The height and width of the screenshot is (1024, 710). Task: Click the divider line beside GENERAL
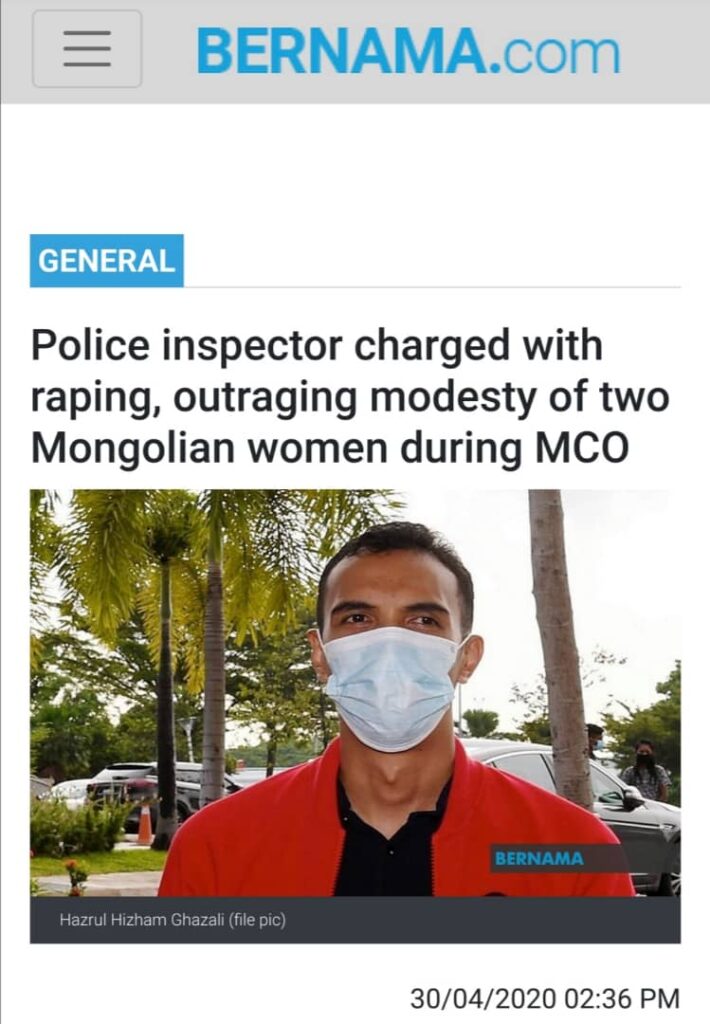click(432, 286)
